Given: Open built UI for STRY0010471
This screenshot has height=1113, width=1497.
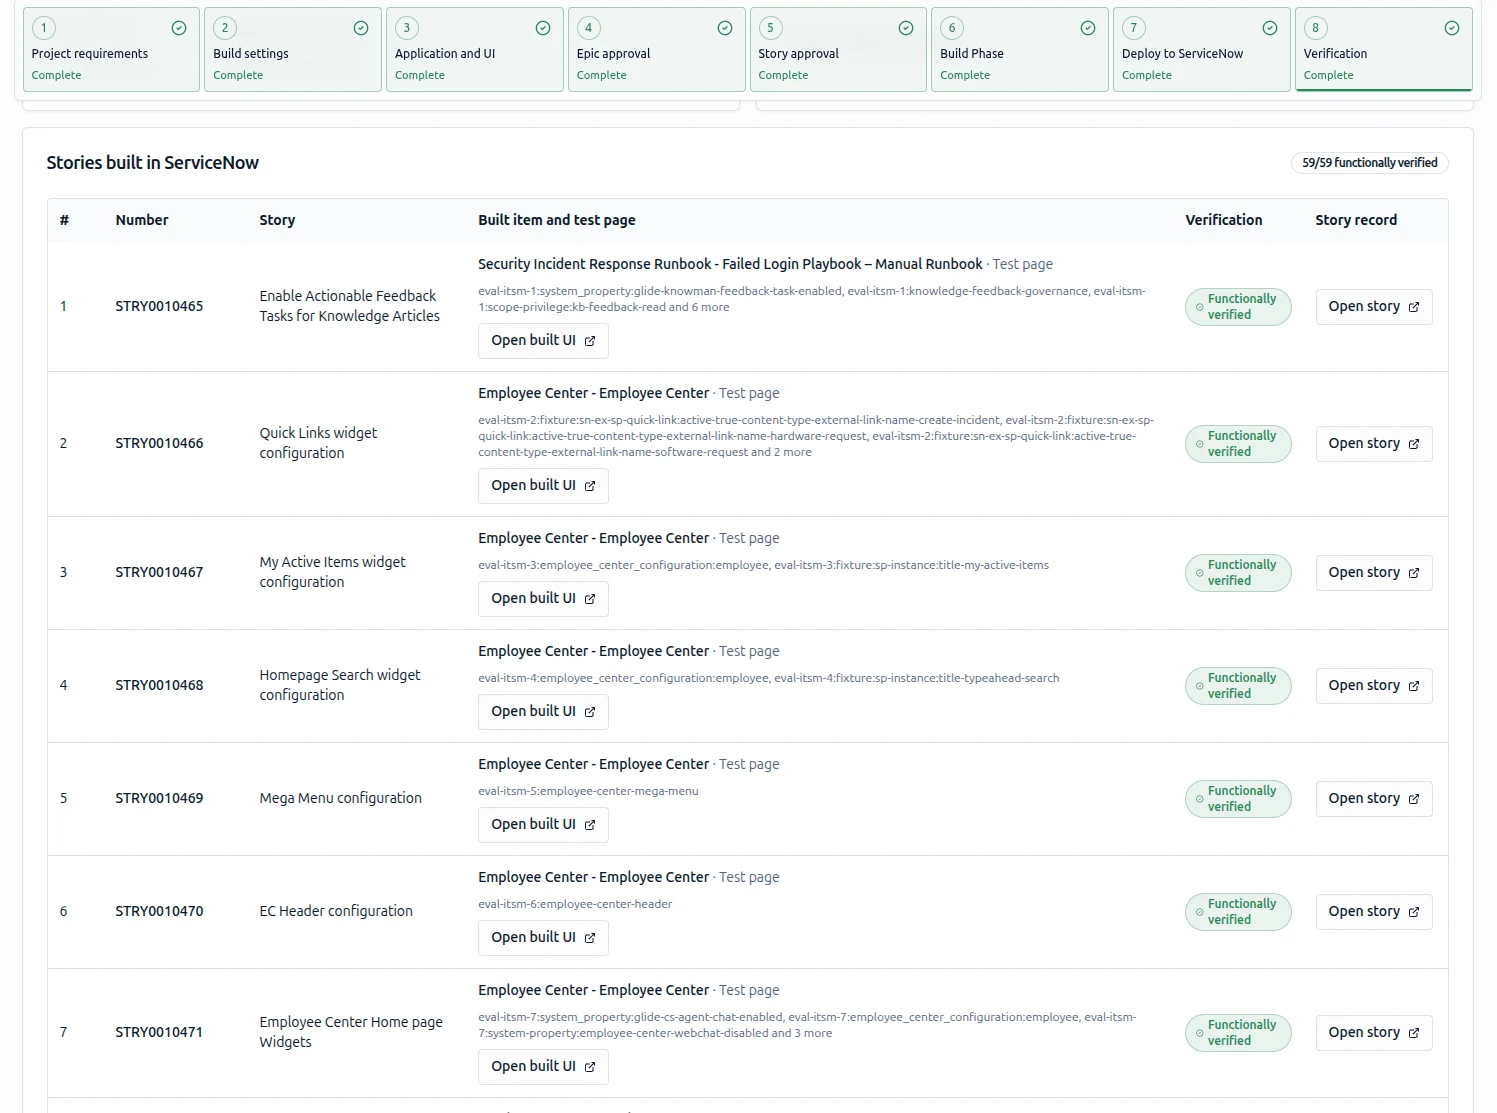Looking at the screenshot, I should click(x=543, y=1067).
